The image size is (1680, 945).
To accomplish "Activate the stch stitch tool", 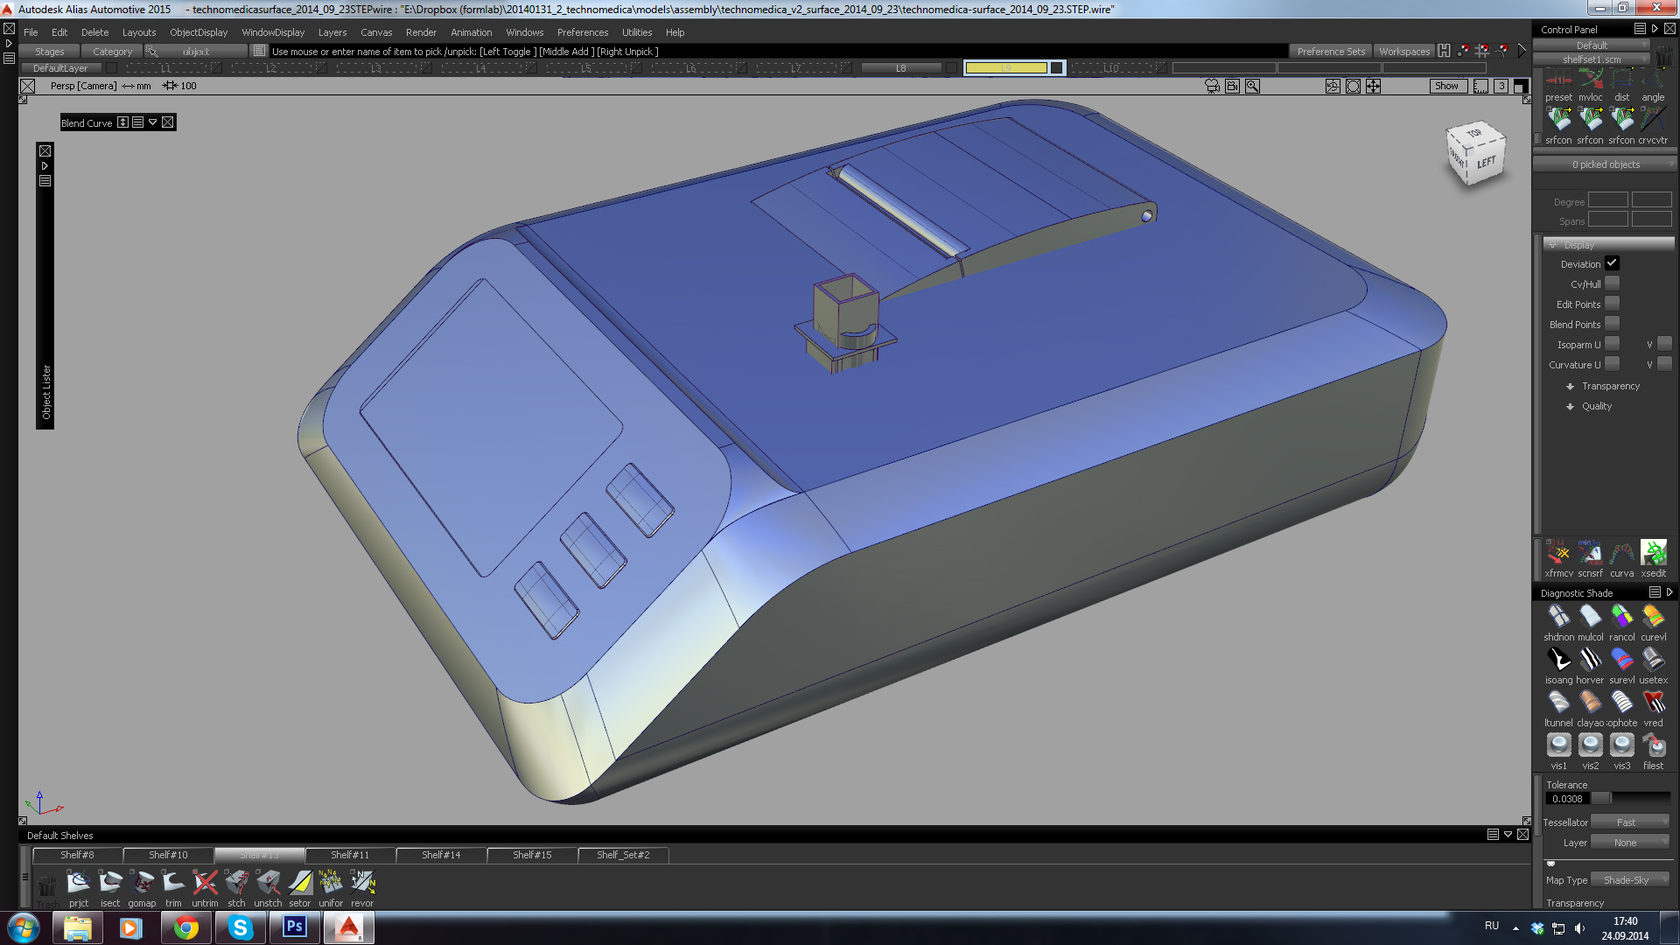I will point(236,883).
